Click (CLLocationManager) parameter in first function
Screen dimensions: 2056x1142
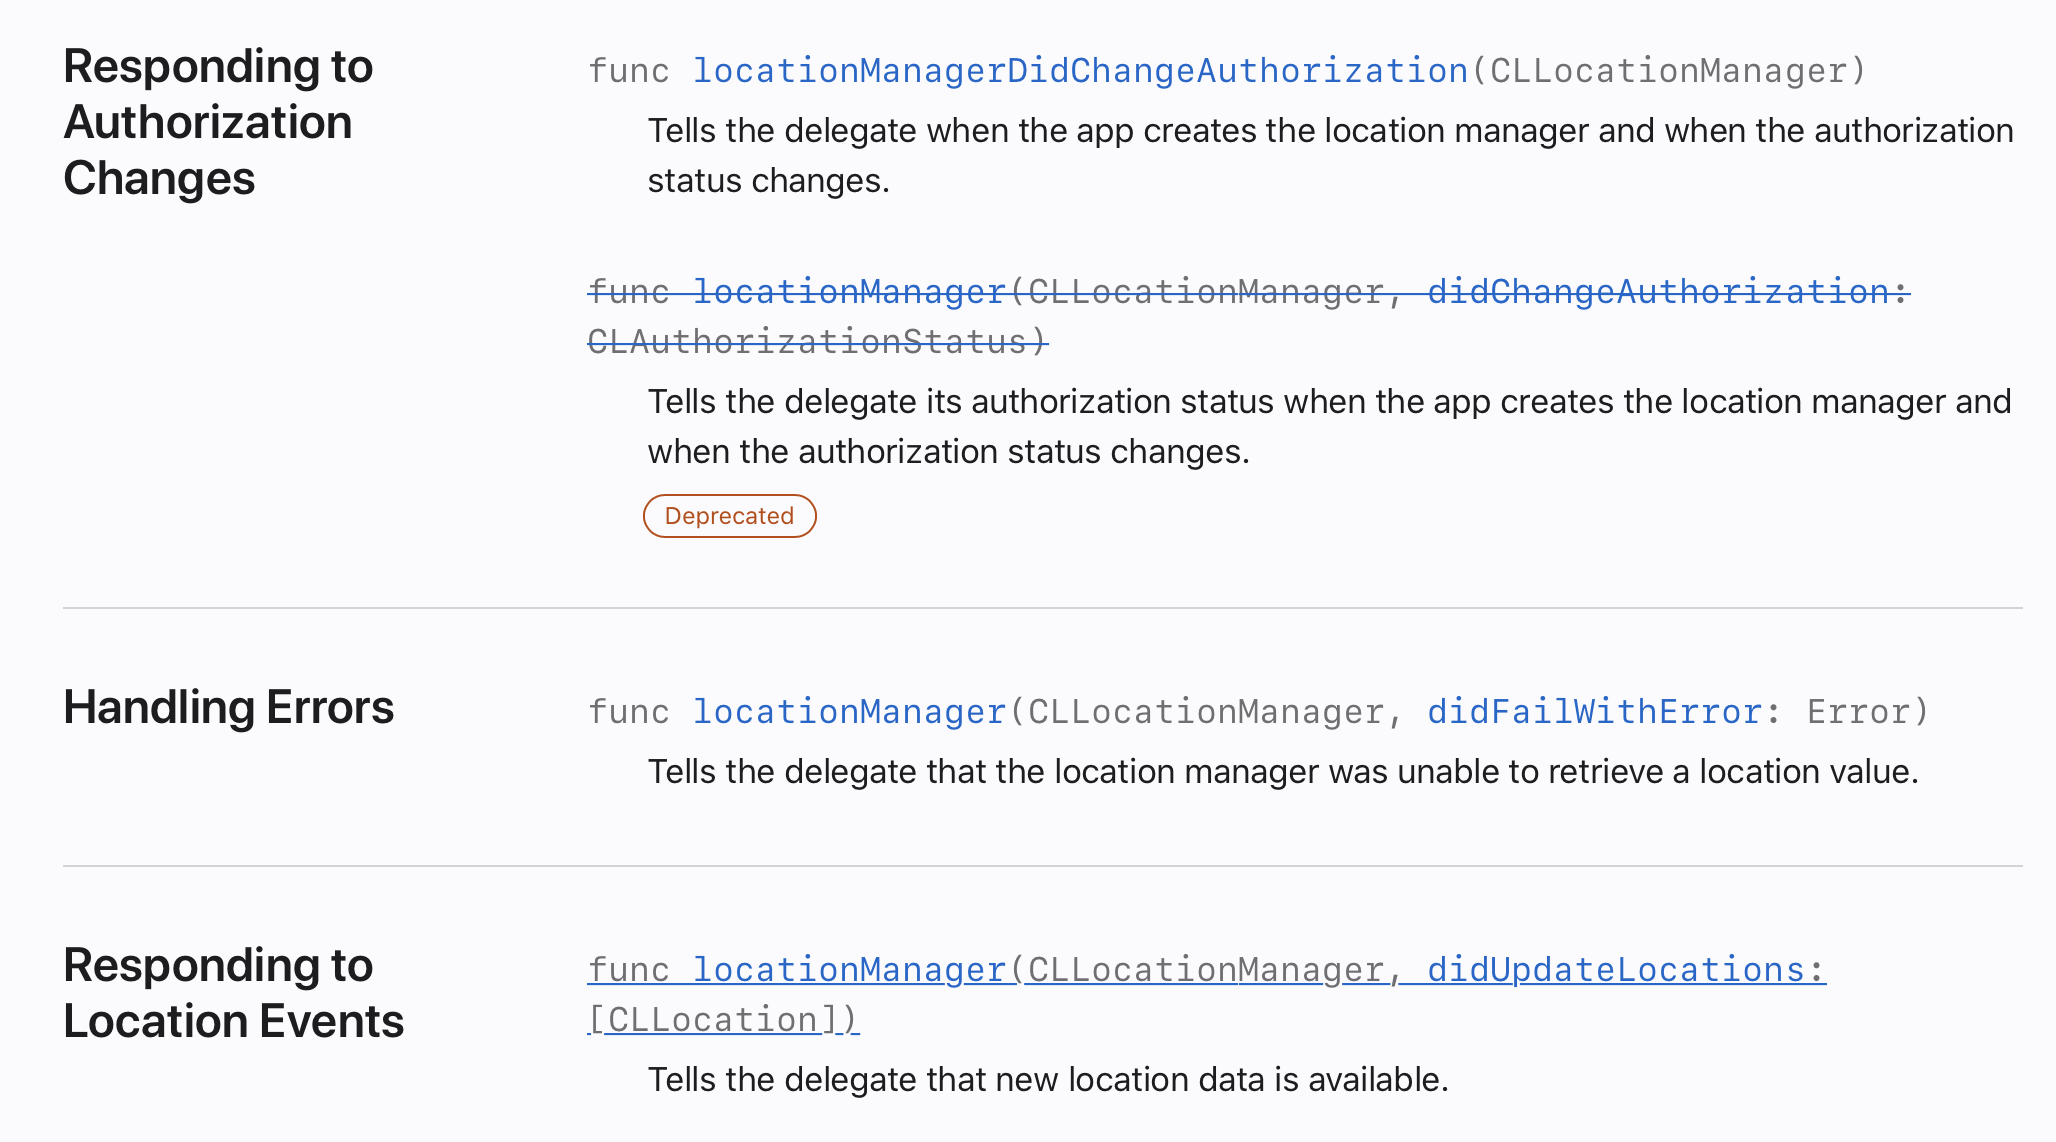1668,71
